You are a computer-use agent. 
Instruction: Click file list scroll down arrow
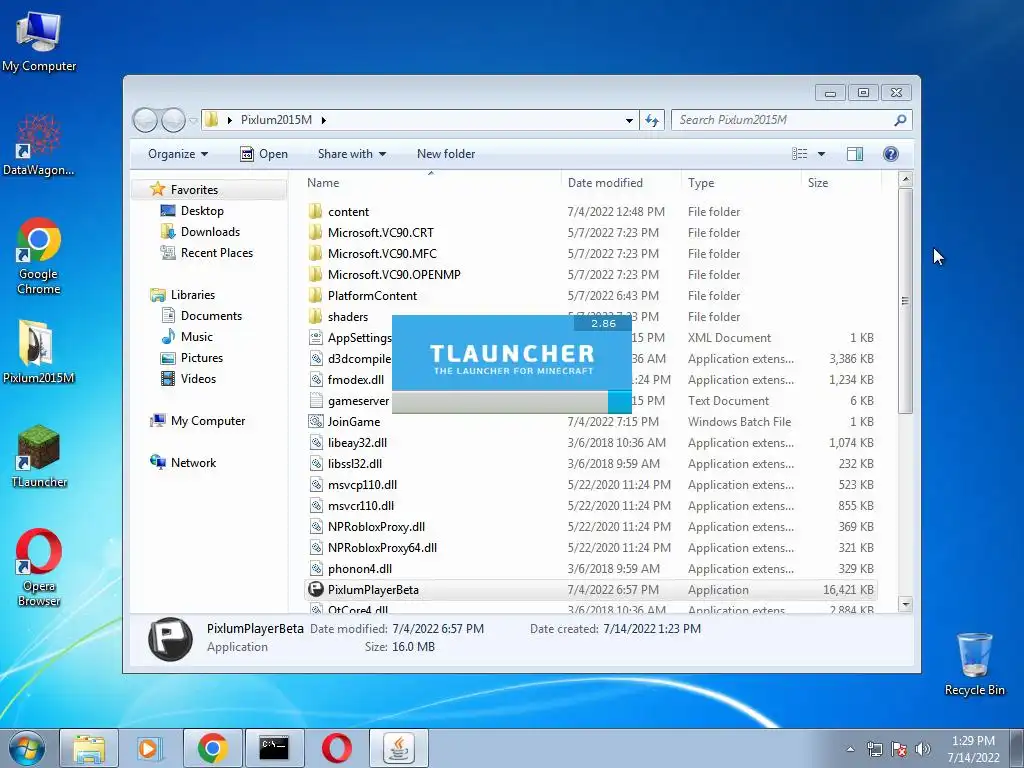[x=905, y=604]
